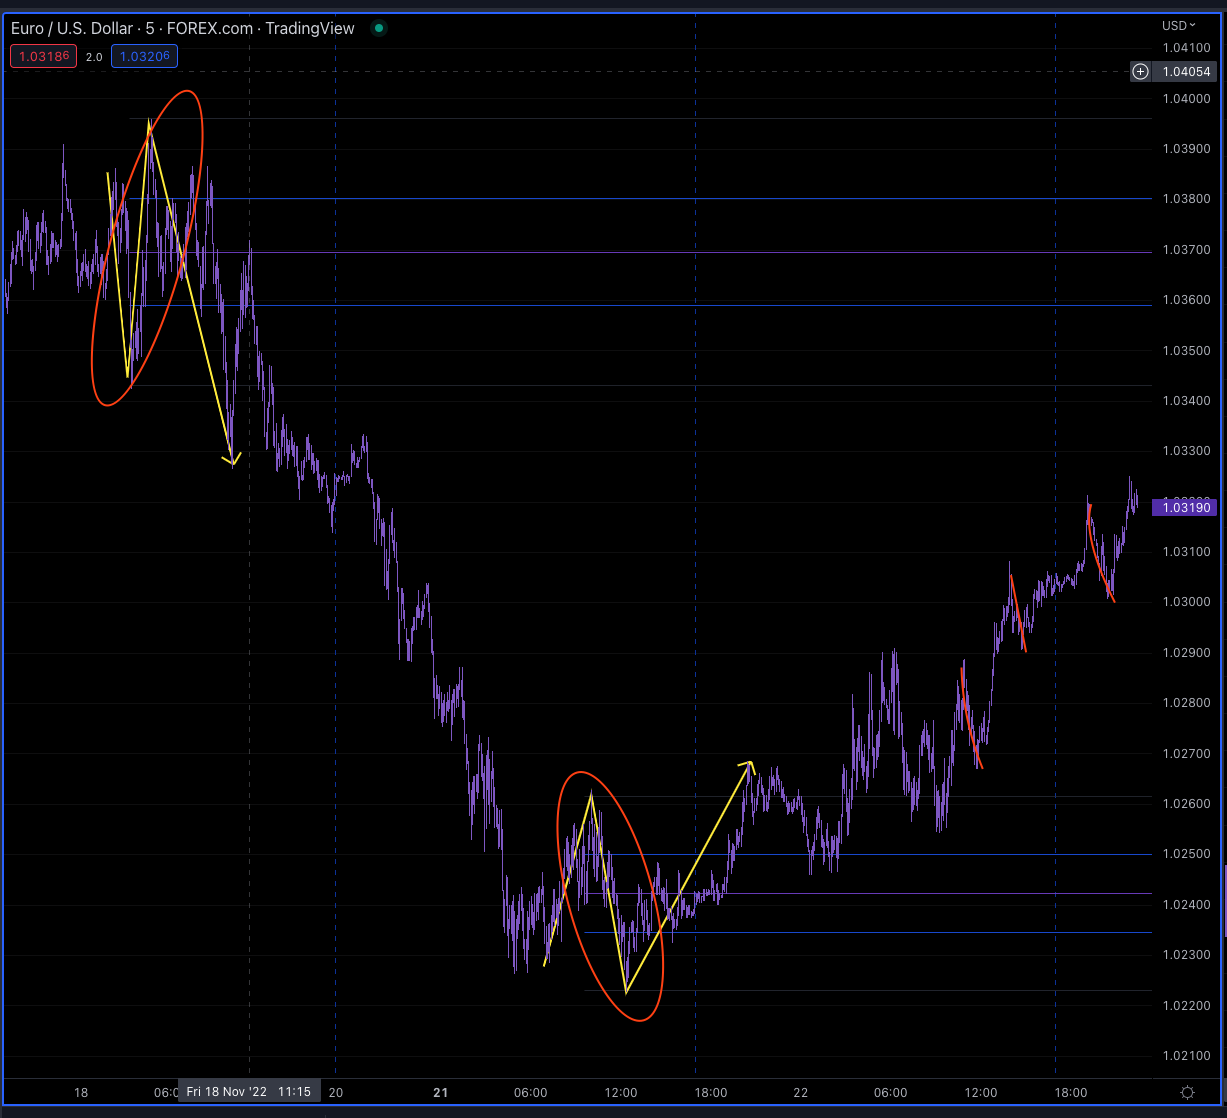Click the 1.02600 price axis label
Screen dimensions: 1227x1118
tap(1187, 803)
